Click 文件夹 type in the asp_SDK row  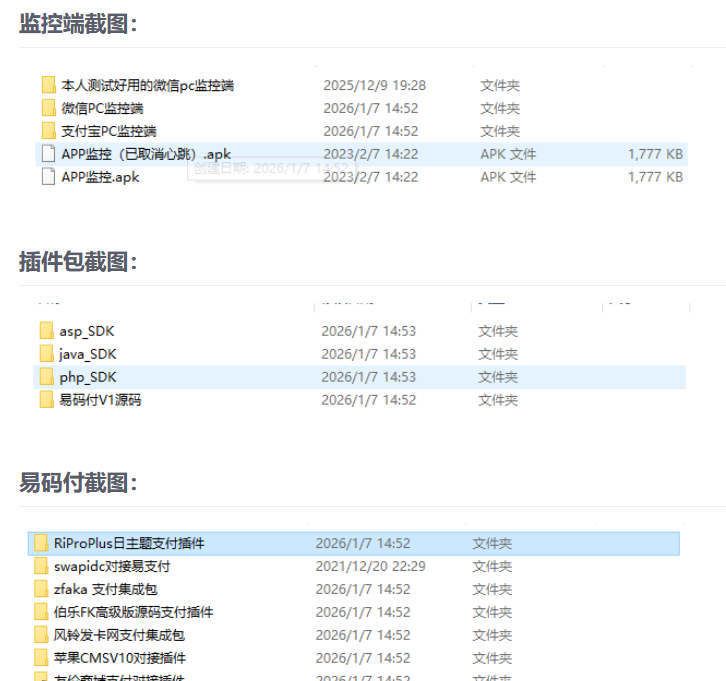[498, 331]
